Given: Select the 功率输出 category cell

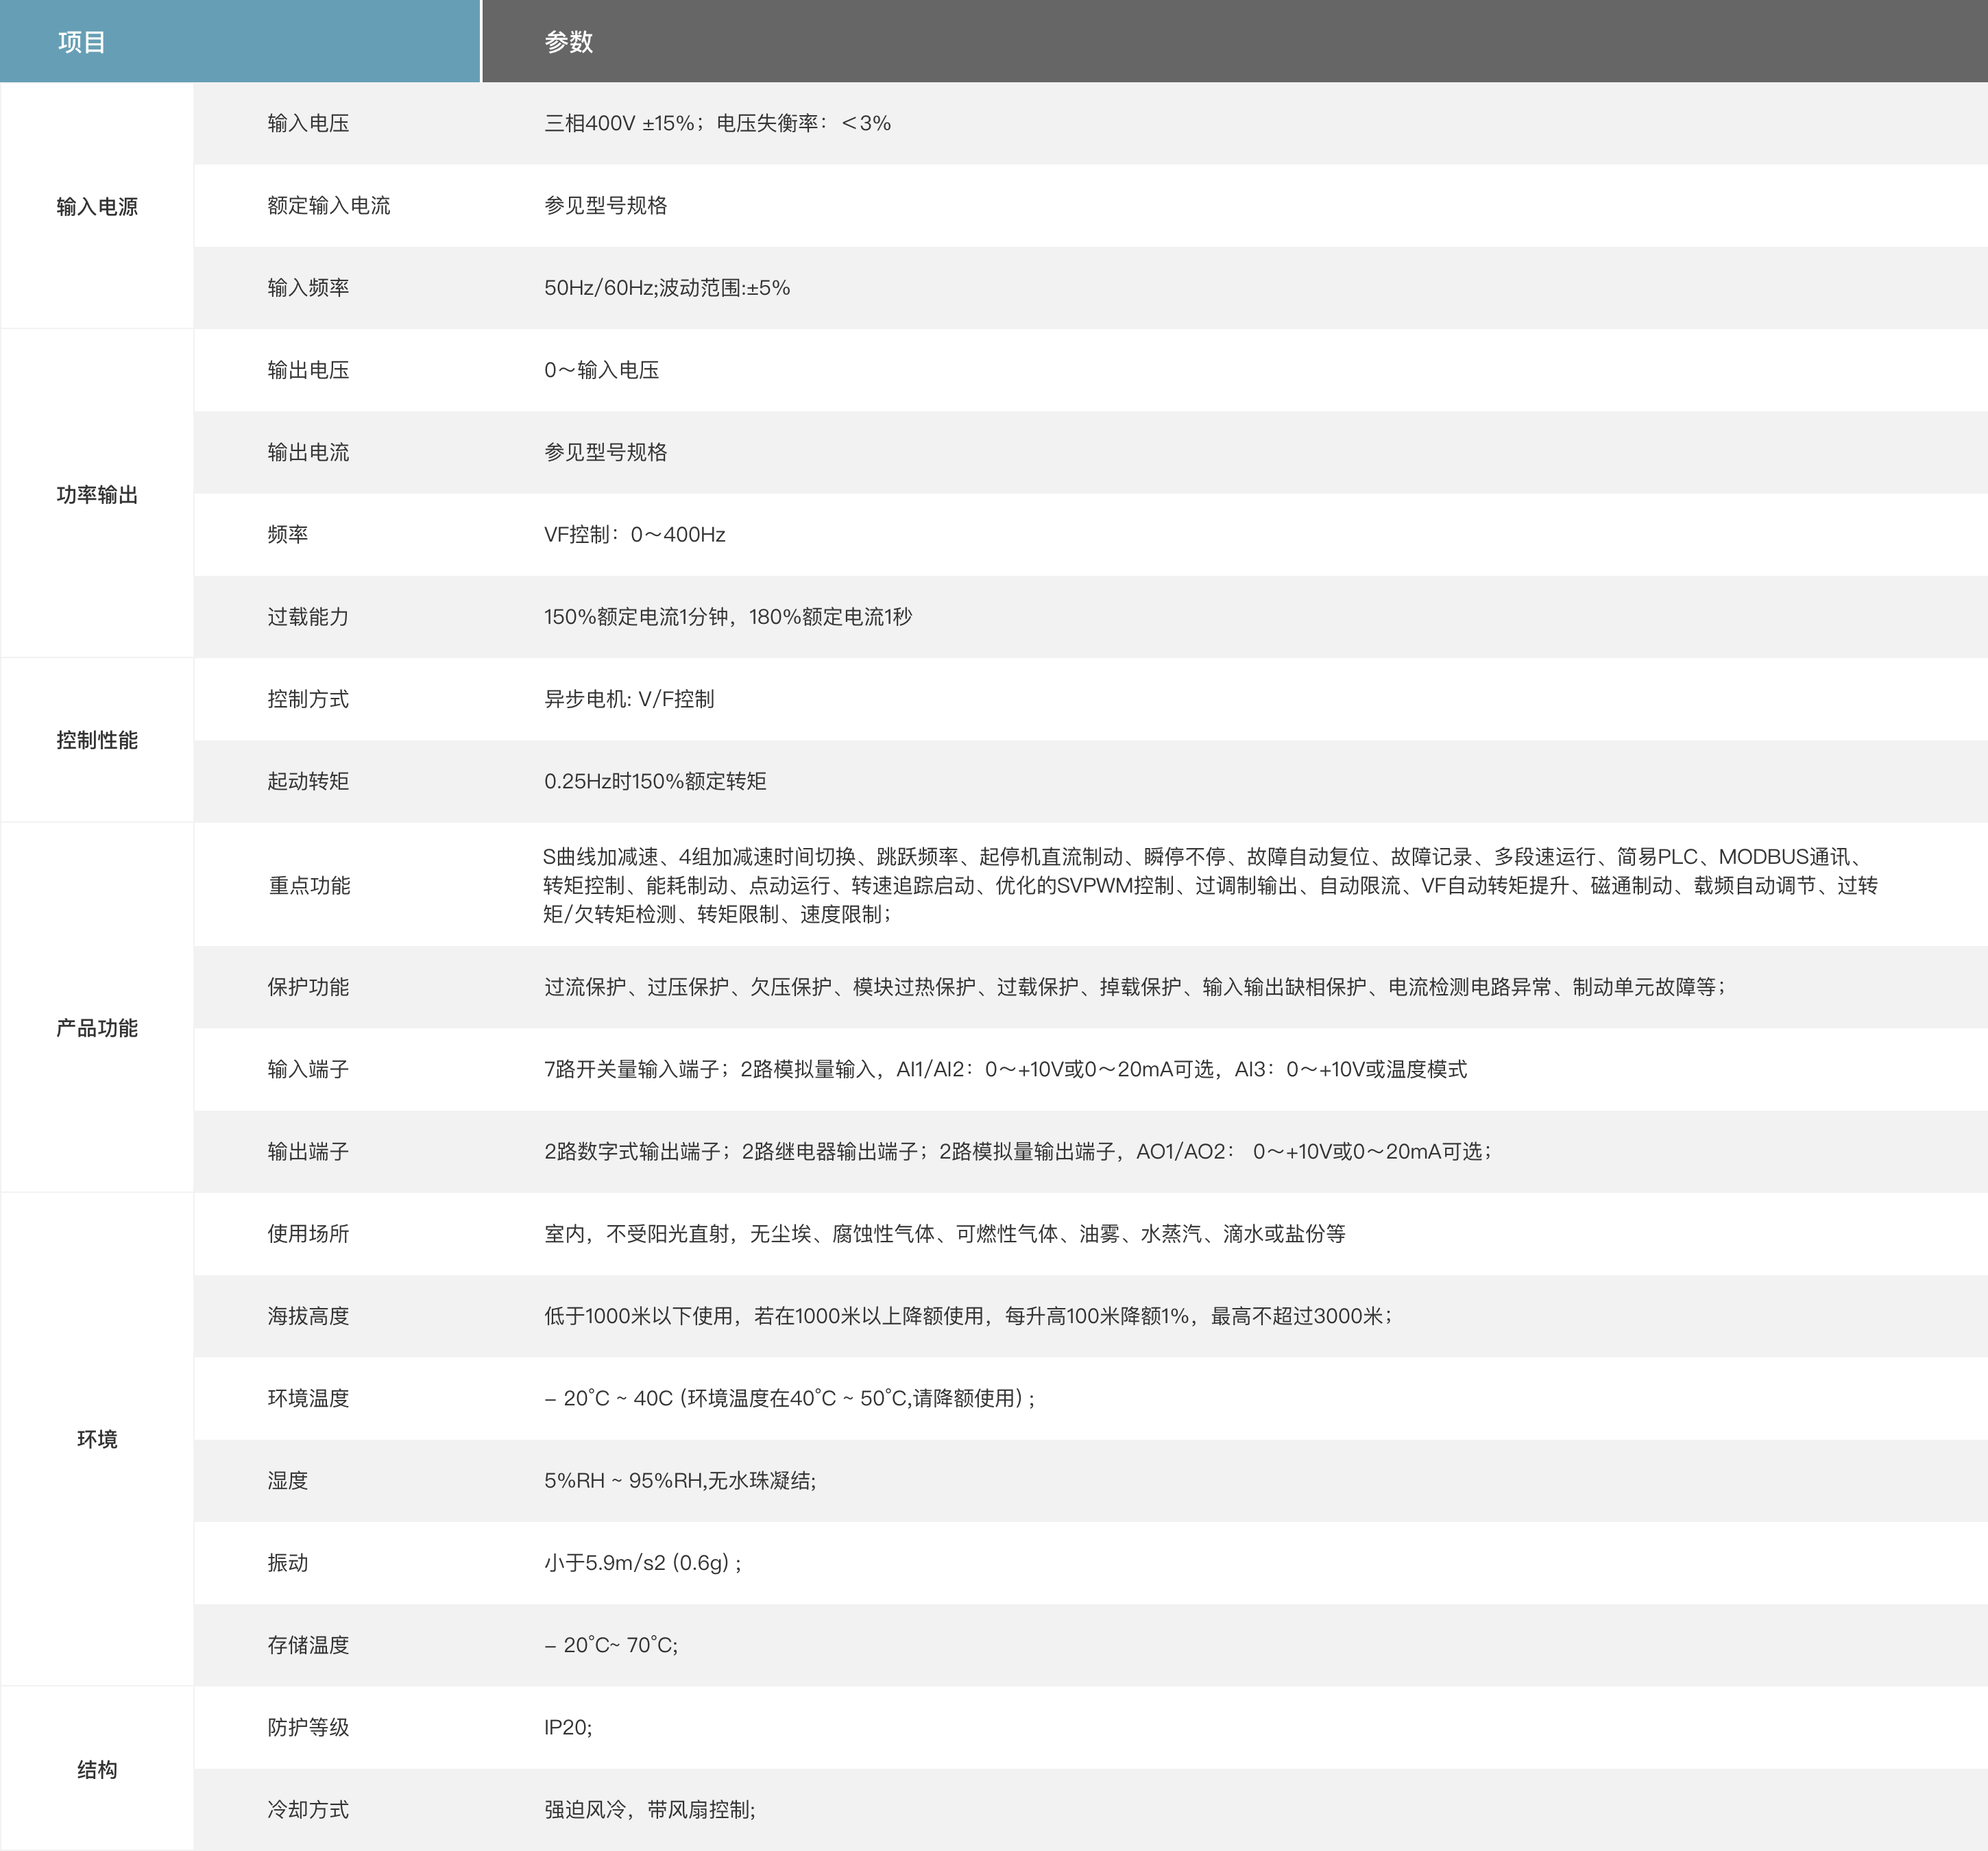Looking at the screenshot, I should pyautogui.click(x=97, y=495).
